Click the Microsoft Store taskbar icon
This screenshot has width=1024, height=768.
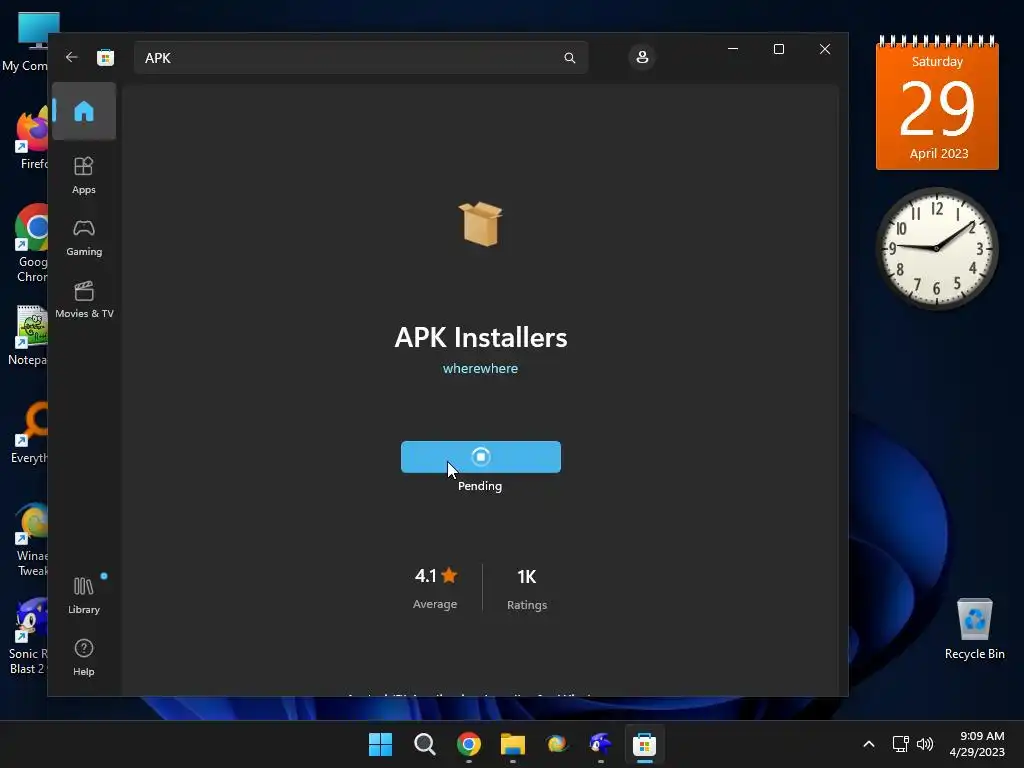click(x=644, y=744)
